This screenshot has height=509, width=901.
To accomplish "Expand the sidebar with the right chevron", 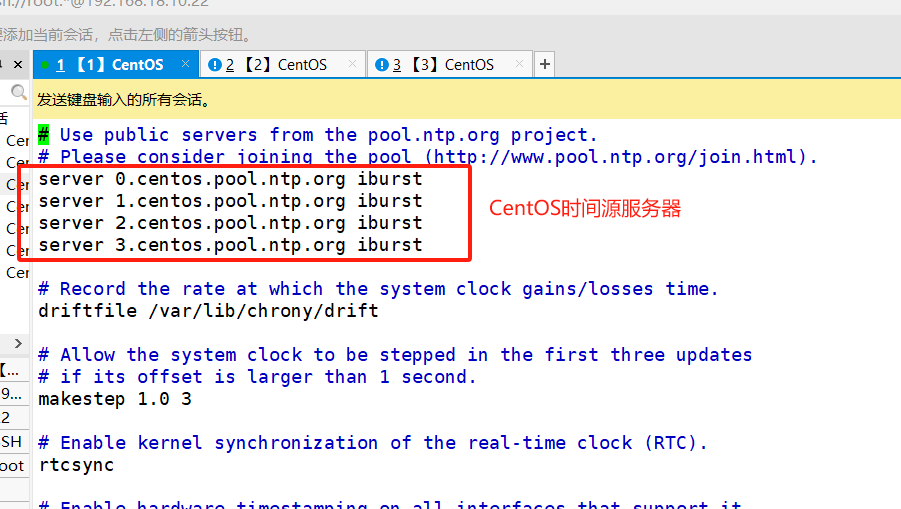I will [18, 344].
